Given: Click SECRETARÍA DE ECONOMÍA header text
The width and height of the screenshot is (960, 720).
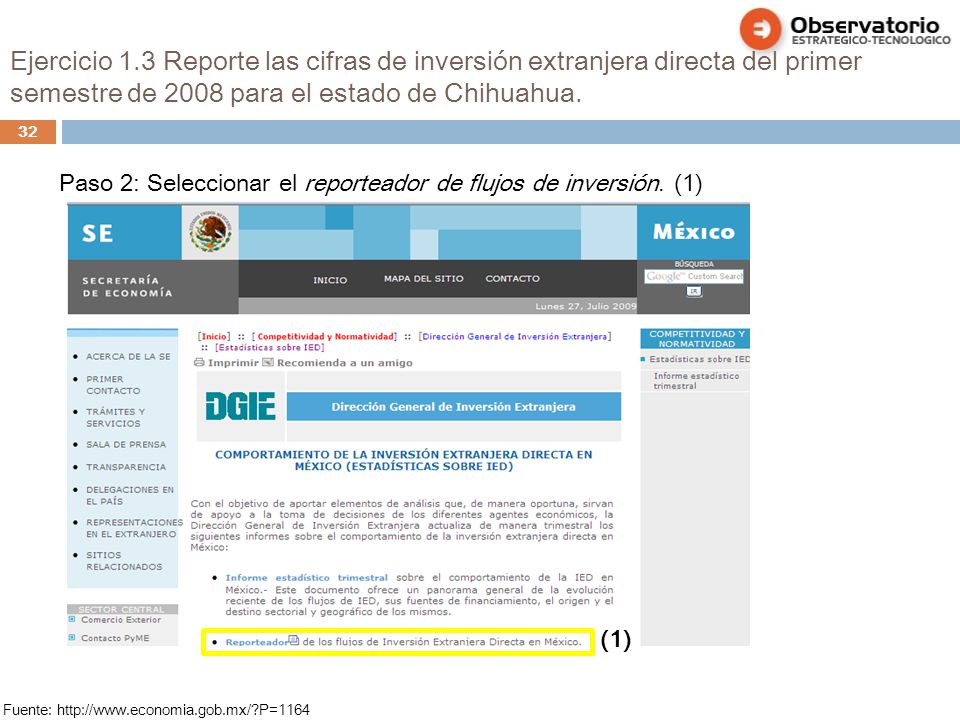Looking at the screenshot, I should coord(127,287).
